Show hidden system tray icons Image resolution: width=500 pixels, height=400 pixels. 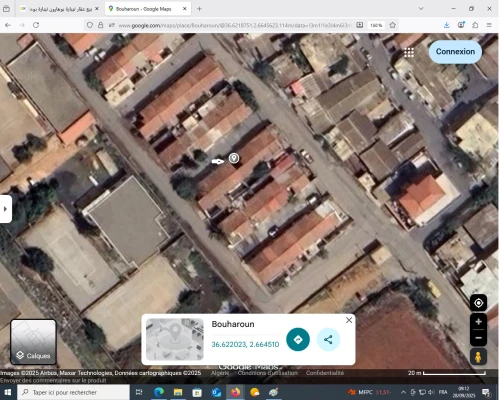[403, 392]
